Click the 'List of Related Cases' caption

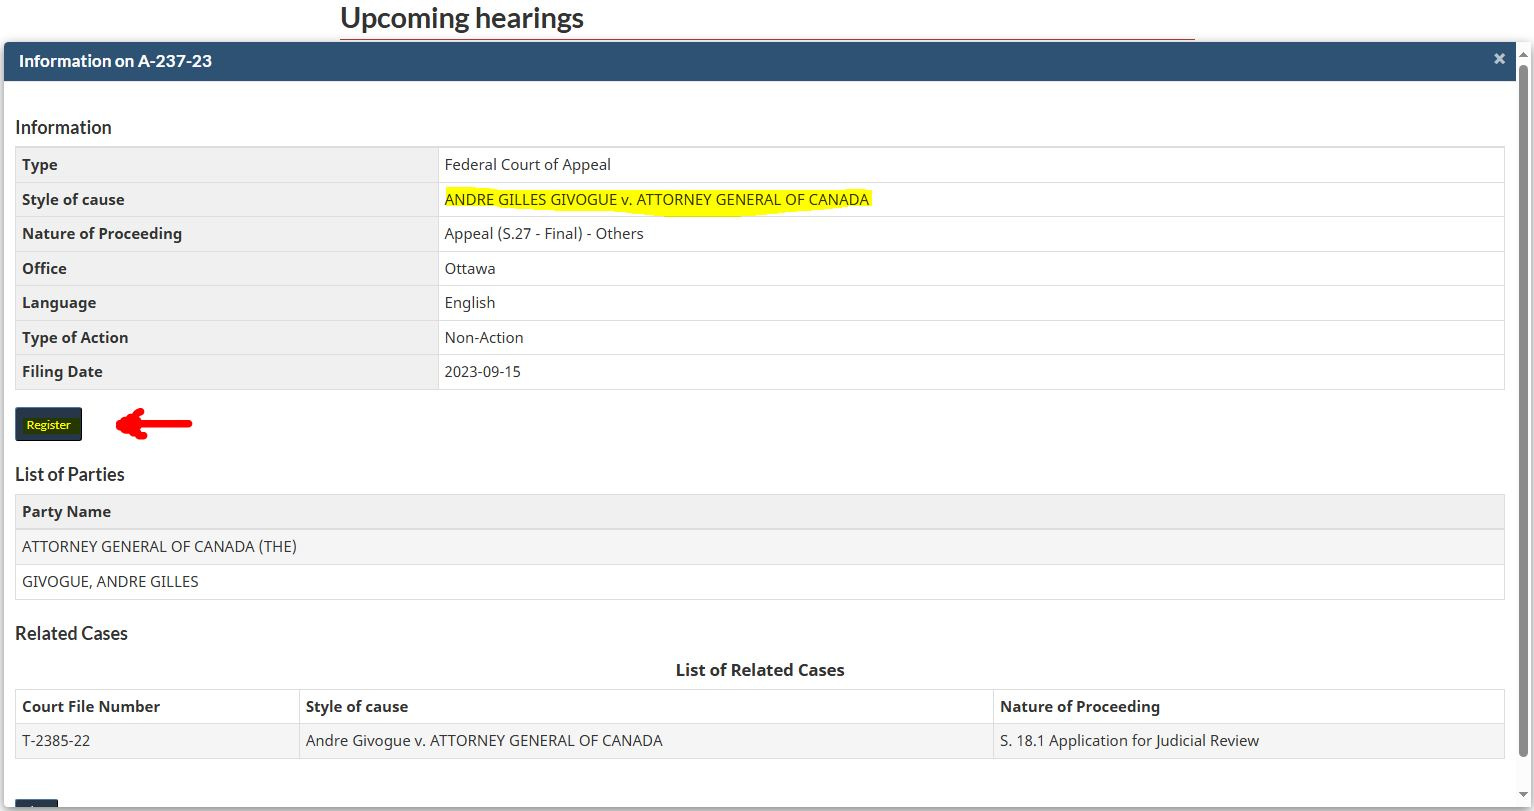760,670
